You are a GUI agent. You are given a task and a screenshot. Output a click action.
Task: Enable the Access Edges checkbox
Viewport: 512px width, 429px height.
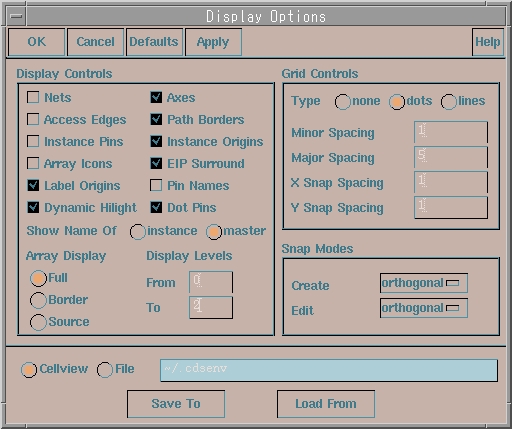(33, 119)
